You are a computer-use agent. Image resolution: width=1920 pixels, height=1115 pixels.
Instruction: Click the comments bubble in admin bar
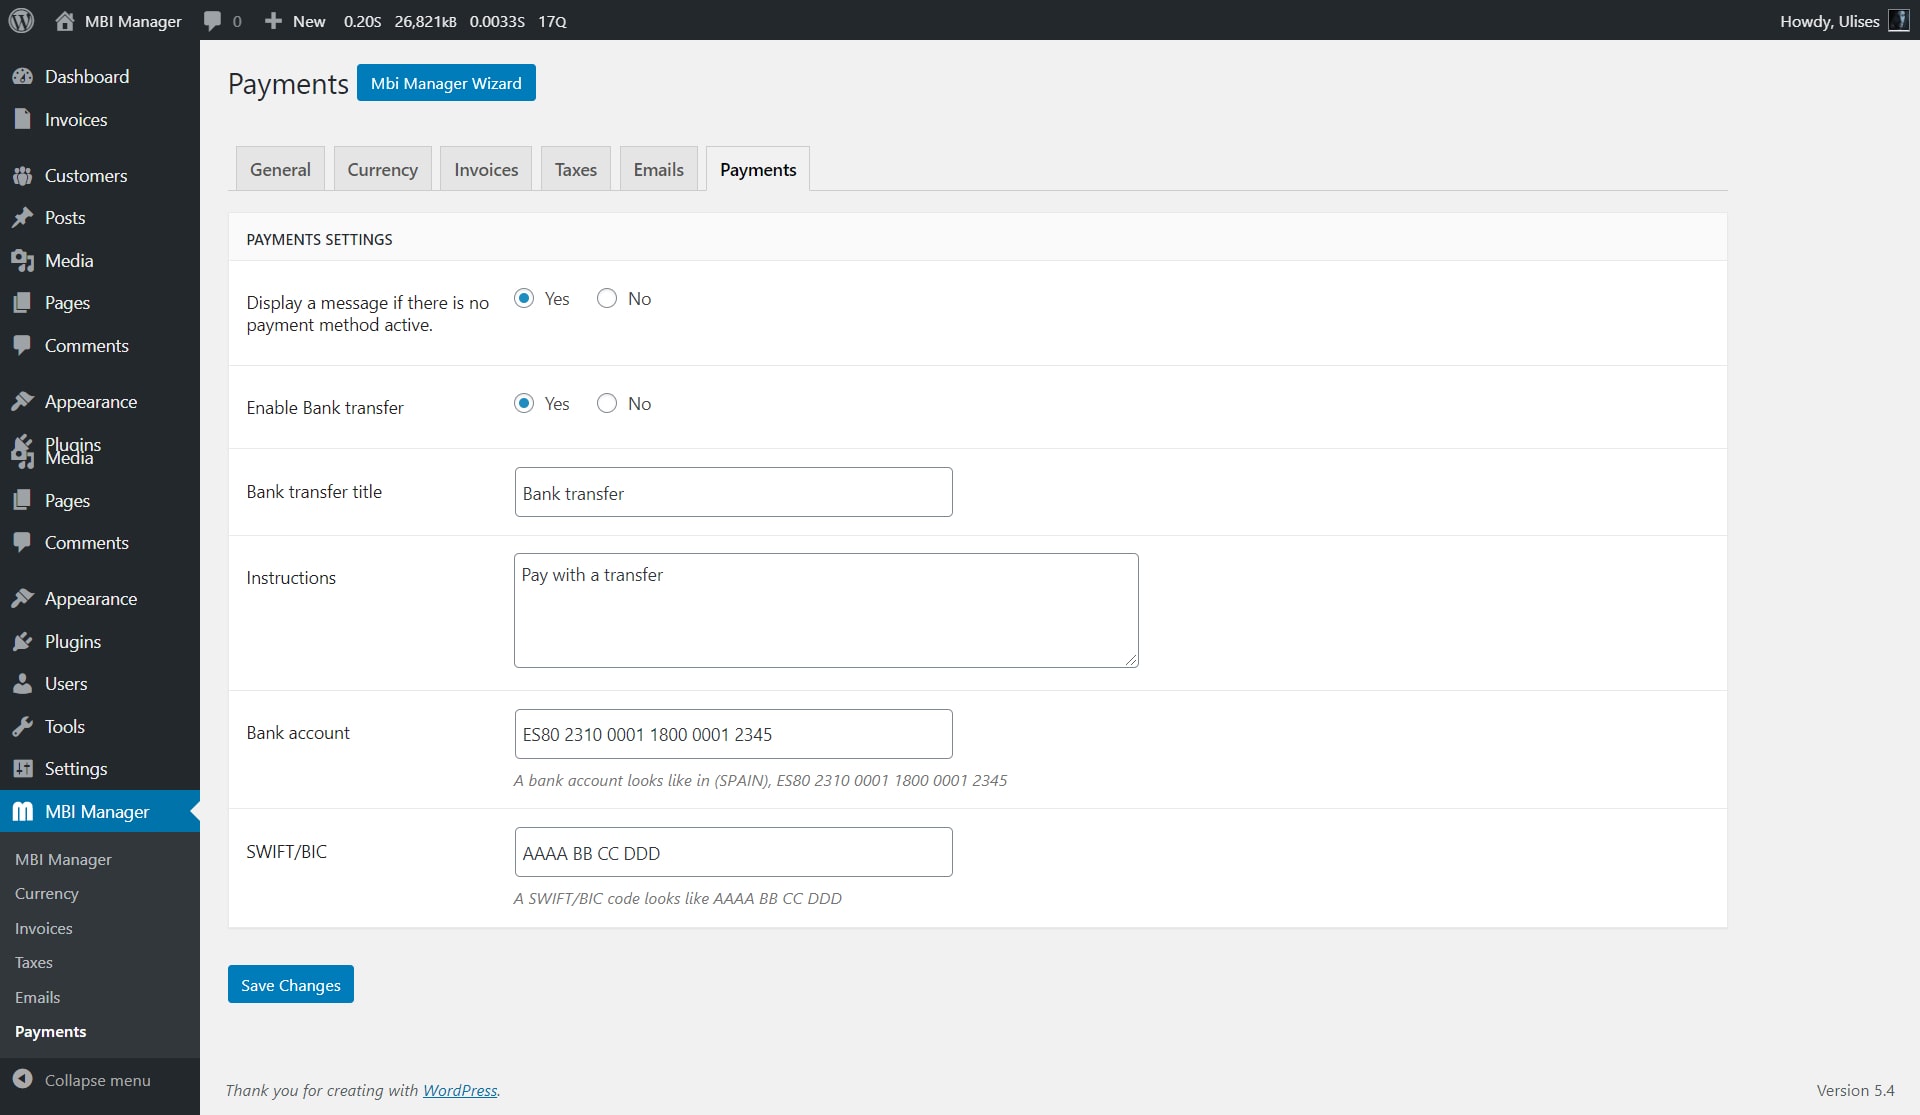pyautogui.click(x=213, y=21)
